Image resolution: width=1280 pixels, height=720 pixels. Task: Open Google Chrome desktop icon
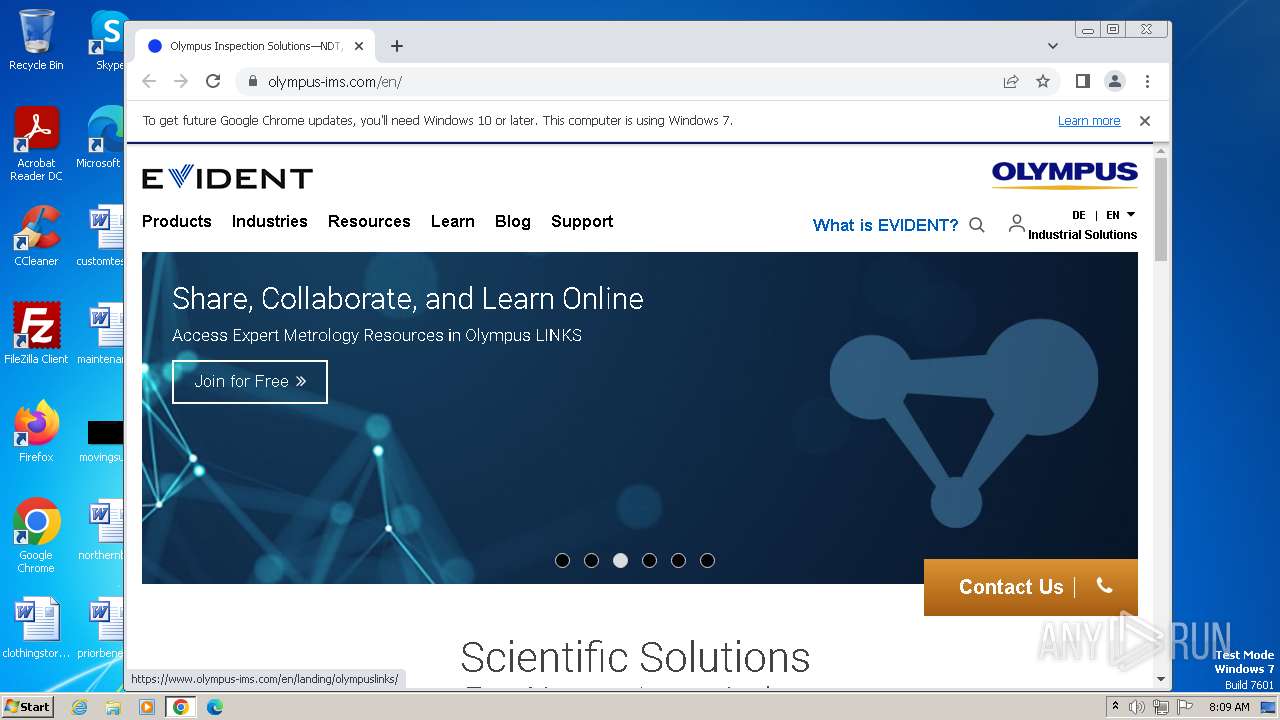[x=36, y=536]
